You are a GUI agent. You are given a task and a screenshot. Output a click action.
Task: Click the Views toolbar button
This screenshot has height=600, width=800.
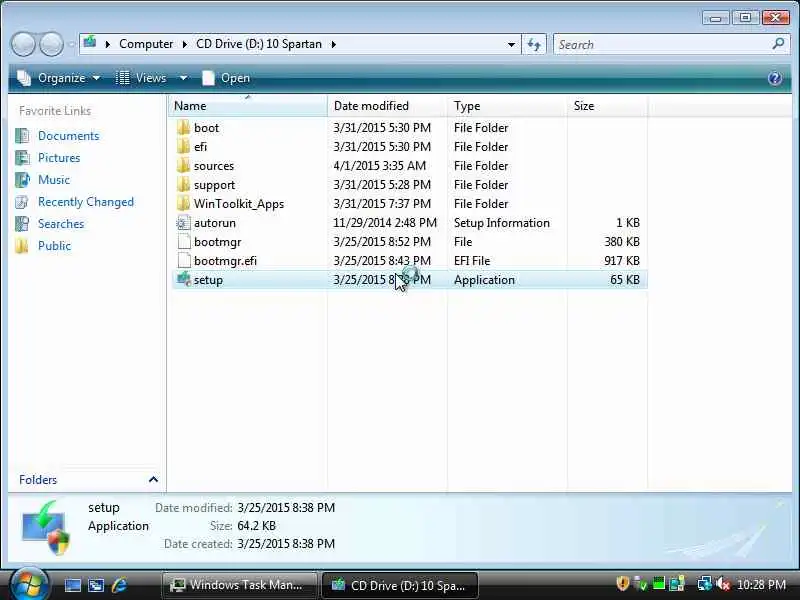click(141, 78)
